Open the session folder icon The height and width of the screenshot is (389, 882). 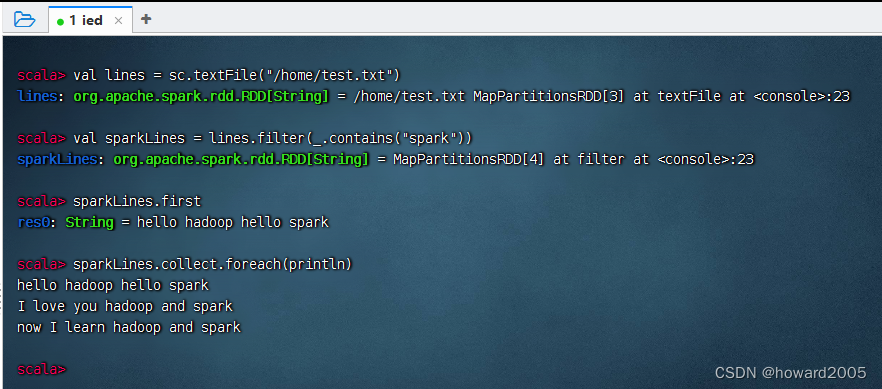coord(25,20)
